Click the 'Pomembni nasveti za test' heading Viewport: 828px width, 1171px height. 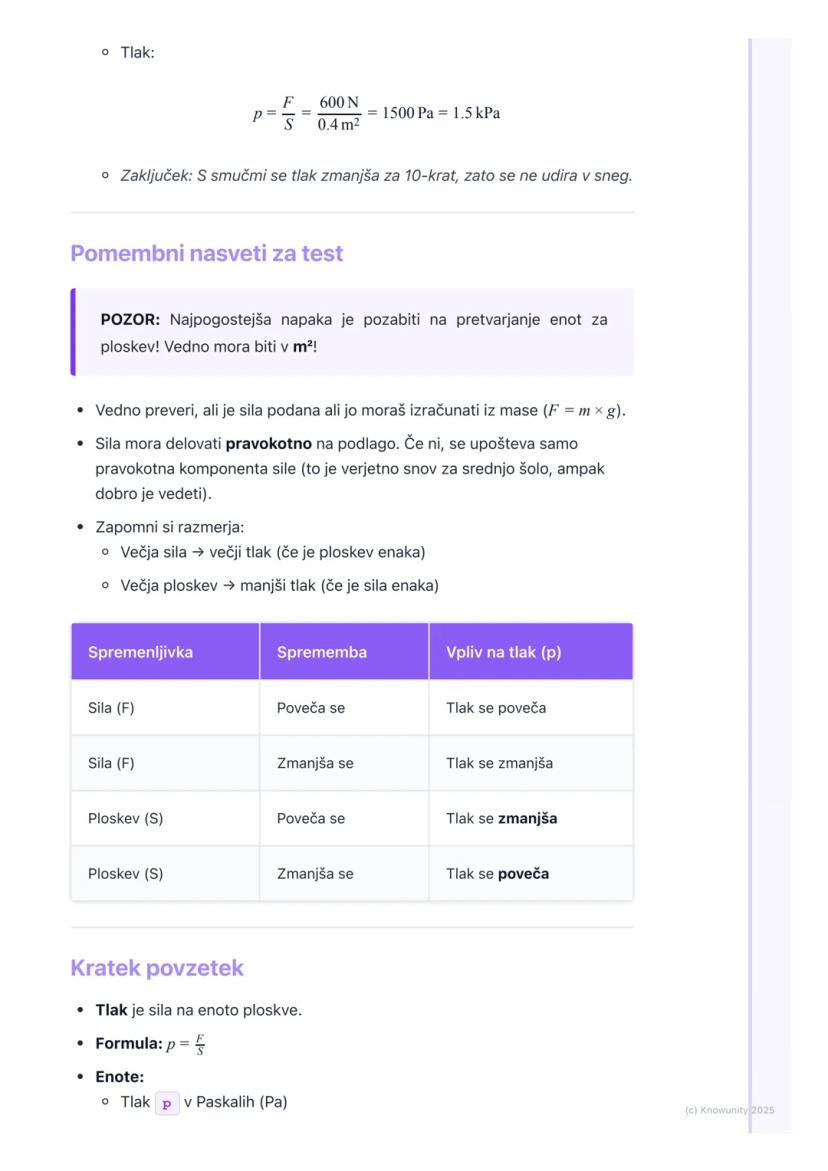207,254
